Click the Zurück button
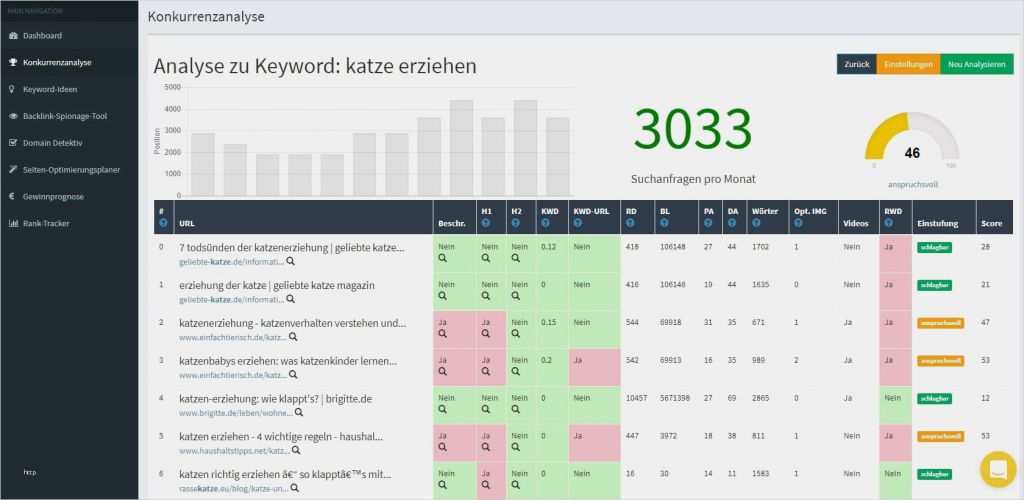 (856, 65)
